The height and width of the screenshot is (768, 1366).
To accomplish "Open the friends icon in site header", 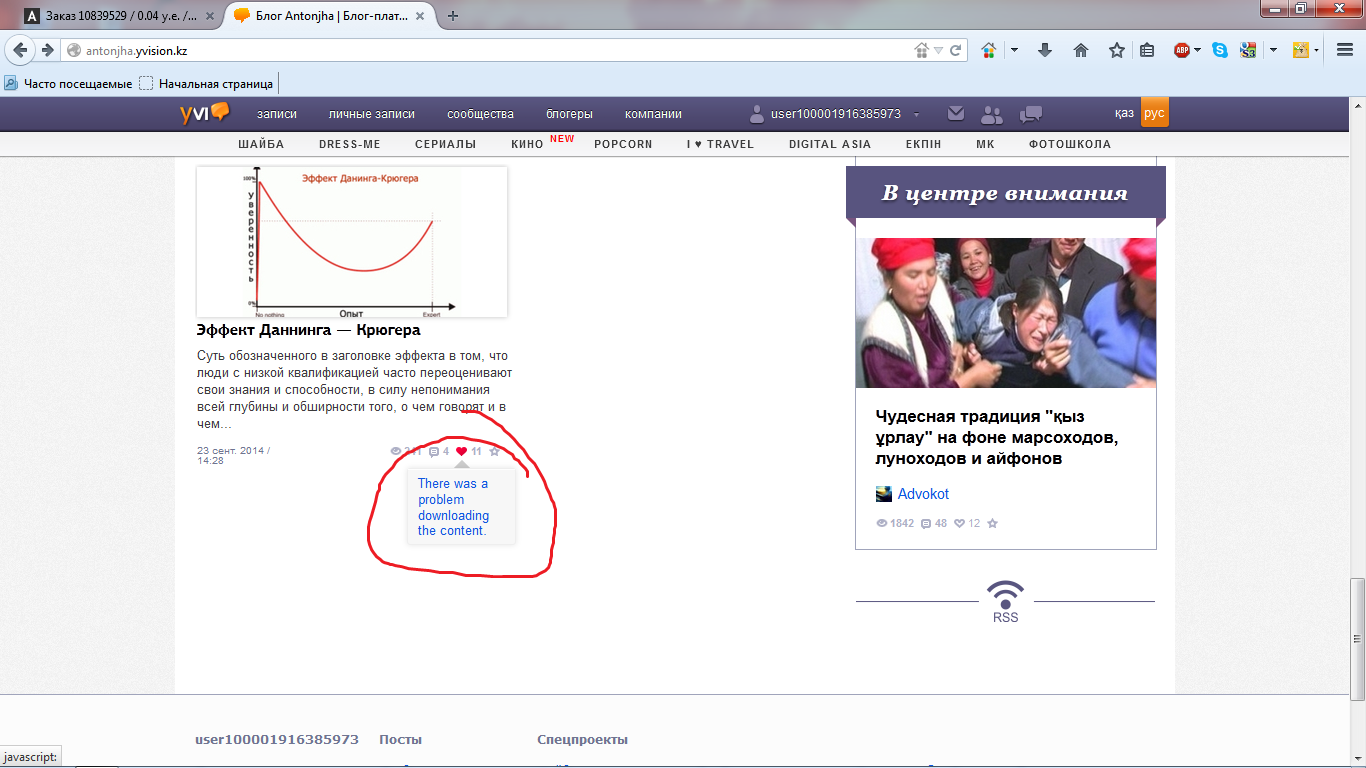I will pos(992,114).
